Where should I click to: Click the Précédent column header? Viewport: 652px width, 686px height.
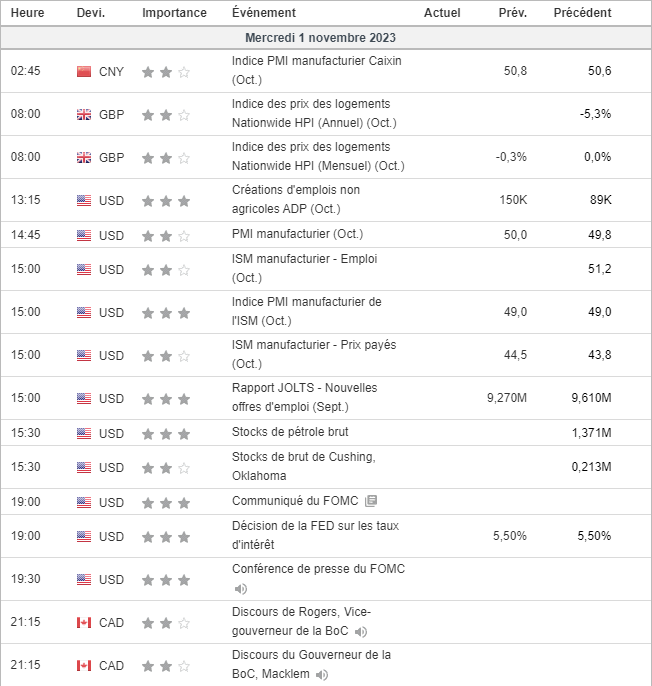click(582, 13)
